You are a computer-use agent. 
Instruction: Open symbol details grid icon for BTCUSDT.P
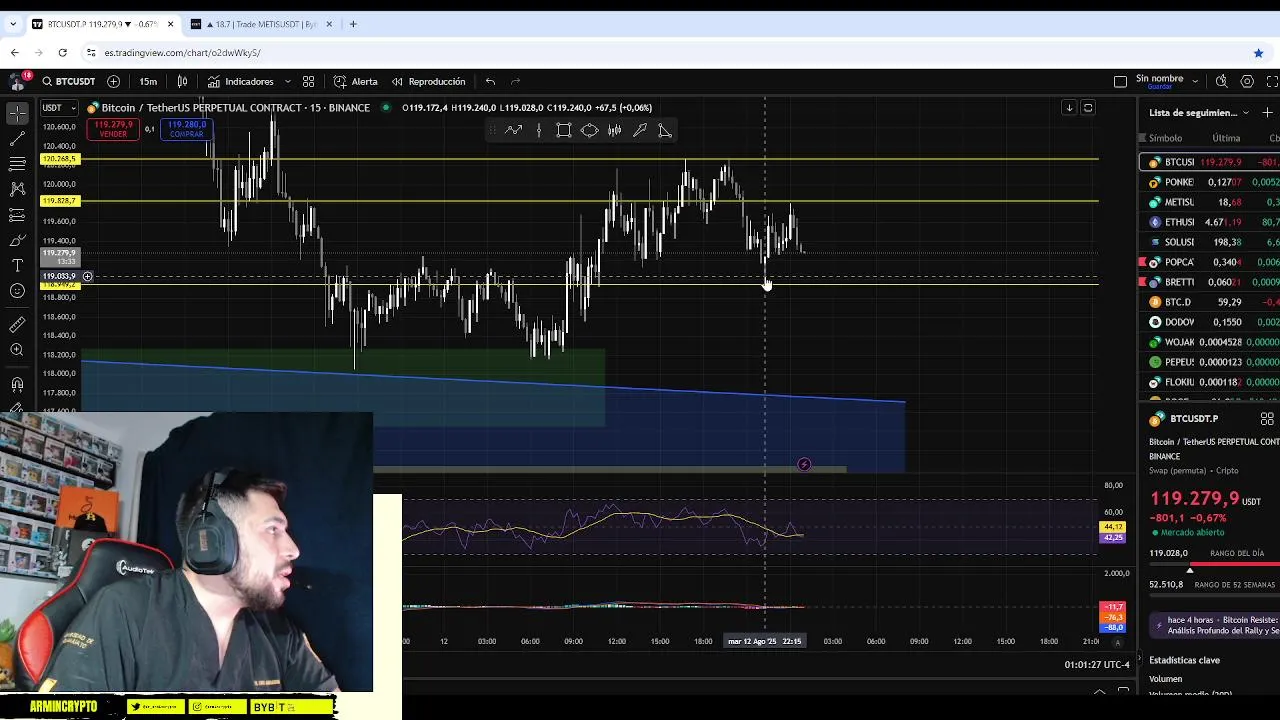pyautogui.click(x=1267, y=419)
